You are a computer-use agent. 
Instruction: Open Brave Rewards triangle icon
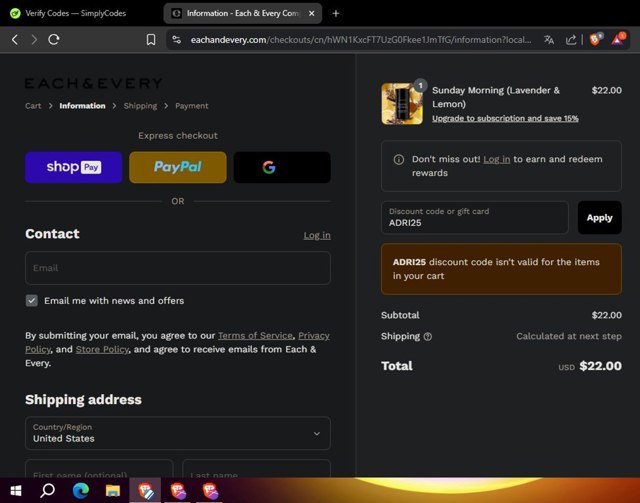pos(618,40)
